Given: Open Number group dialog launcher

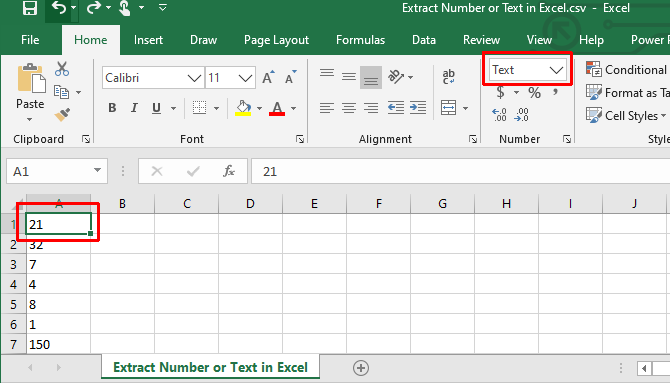Looking at the screenshot, I should pyautogui.click(x=567, y=139).
